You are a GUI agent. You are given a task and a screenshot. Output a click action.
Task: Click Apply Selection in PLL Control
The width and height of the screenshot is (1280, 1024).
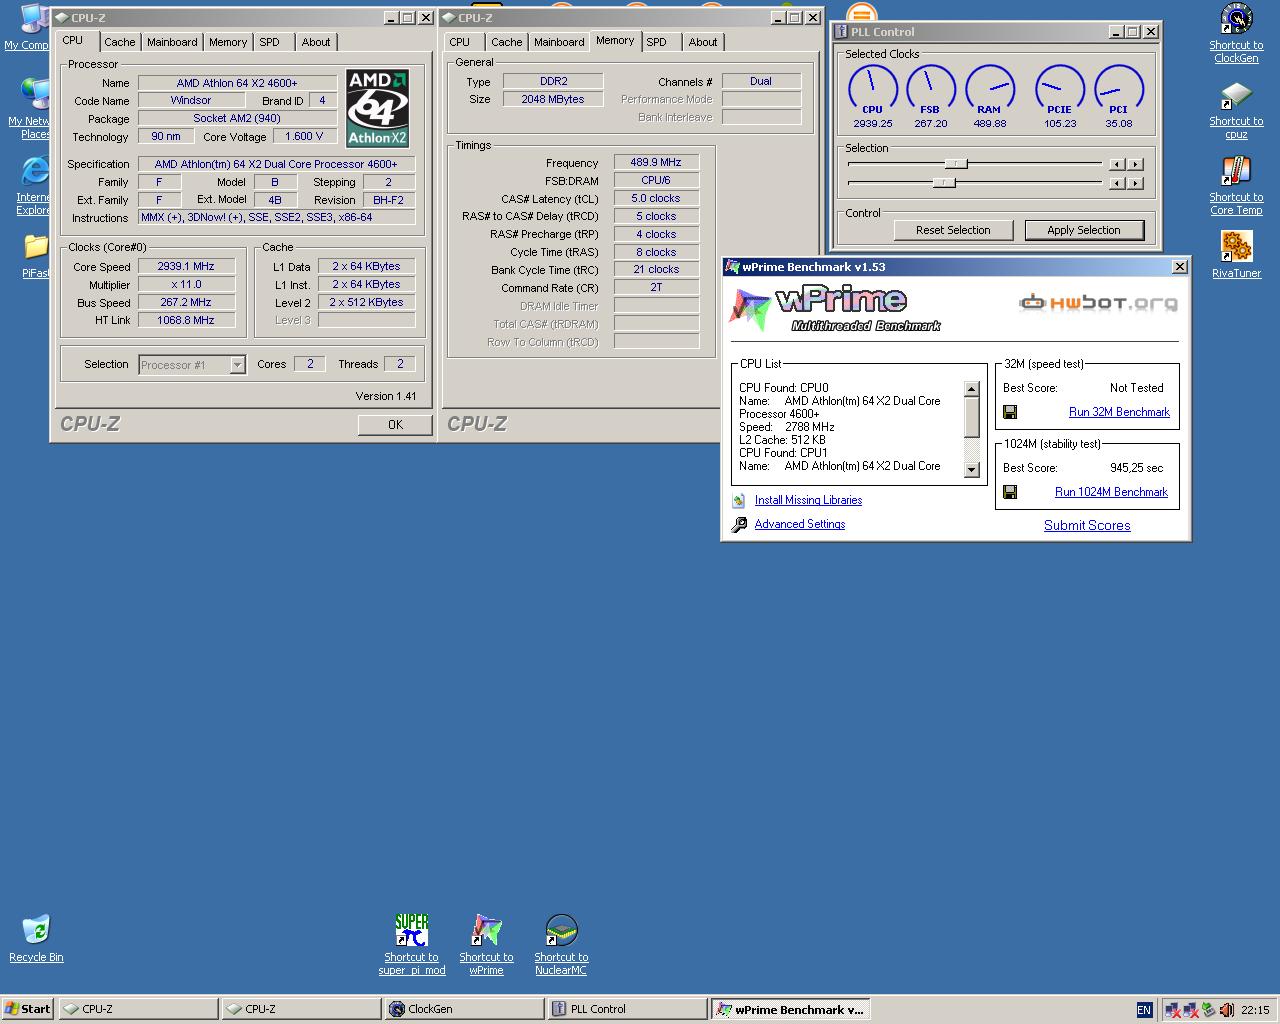[1083, 230]
